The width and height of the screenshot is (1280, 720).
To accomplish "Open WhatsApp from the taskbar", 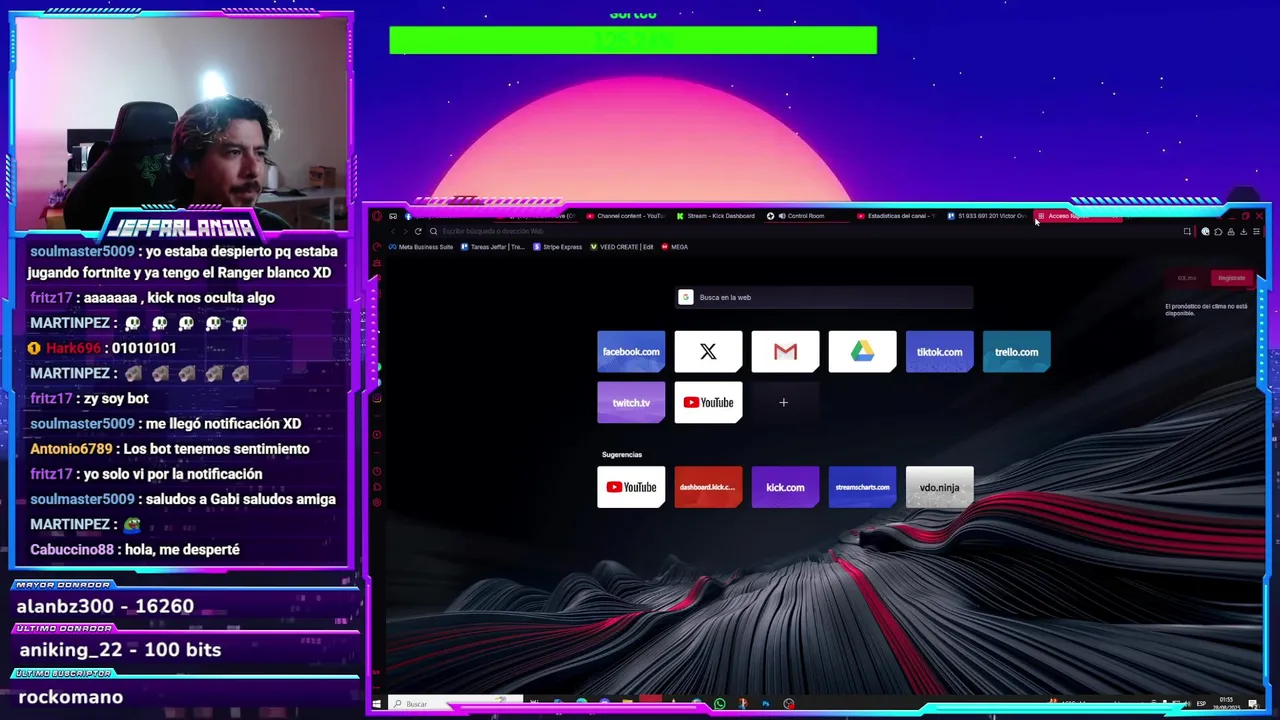I will [719, 704].
